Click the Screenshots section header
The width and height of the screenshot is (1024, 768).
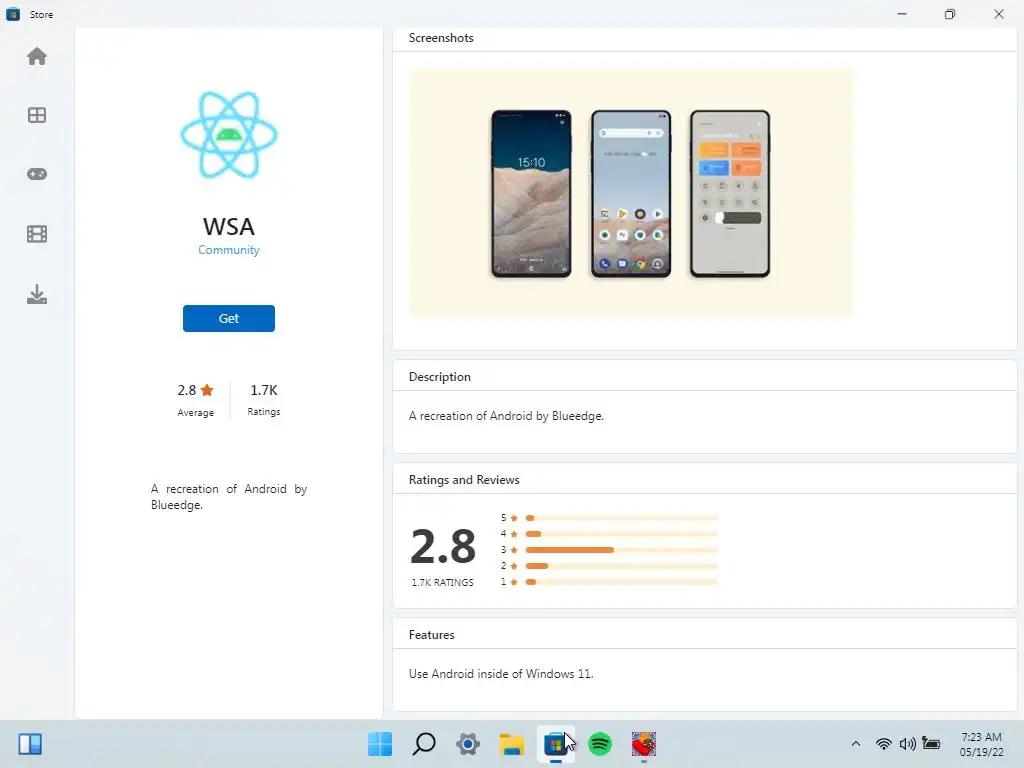[441, 38]
